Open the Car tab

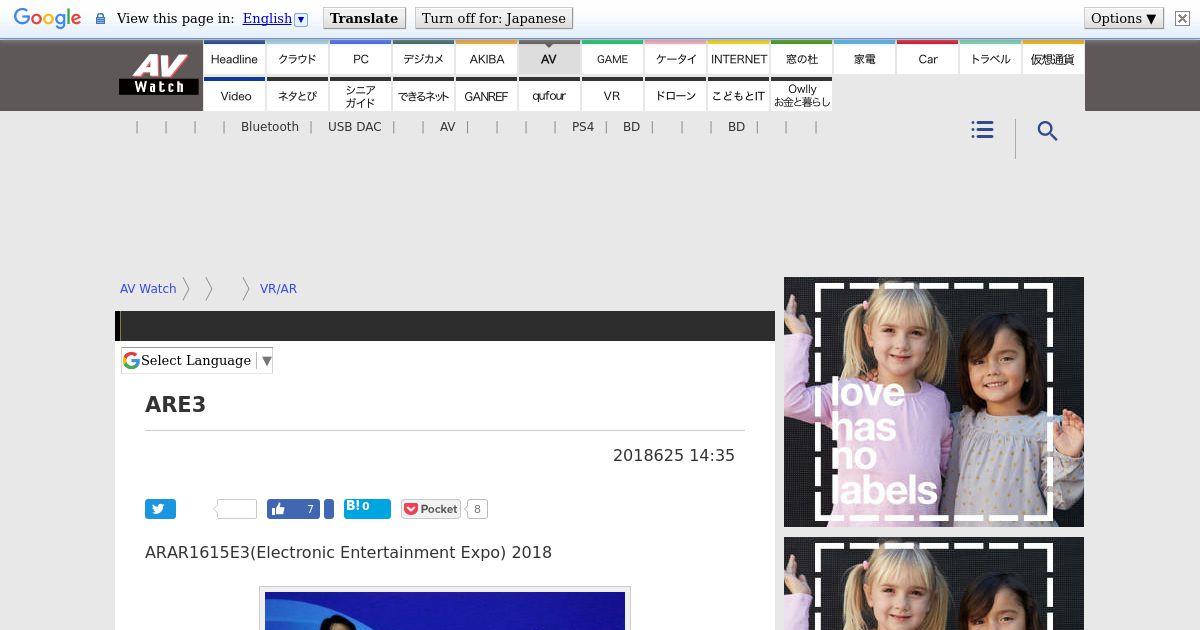click(927, 58)
